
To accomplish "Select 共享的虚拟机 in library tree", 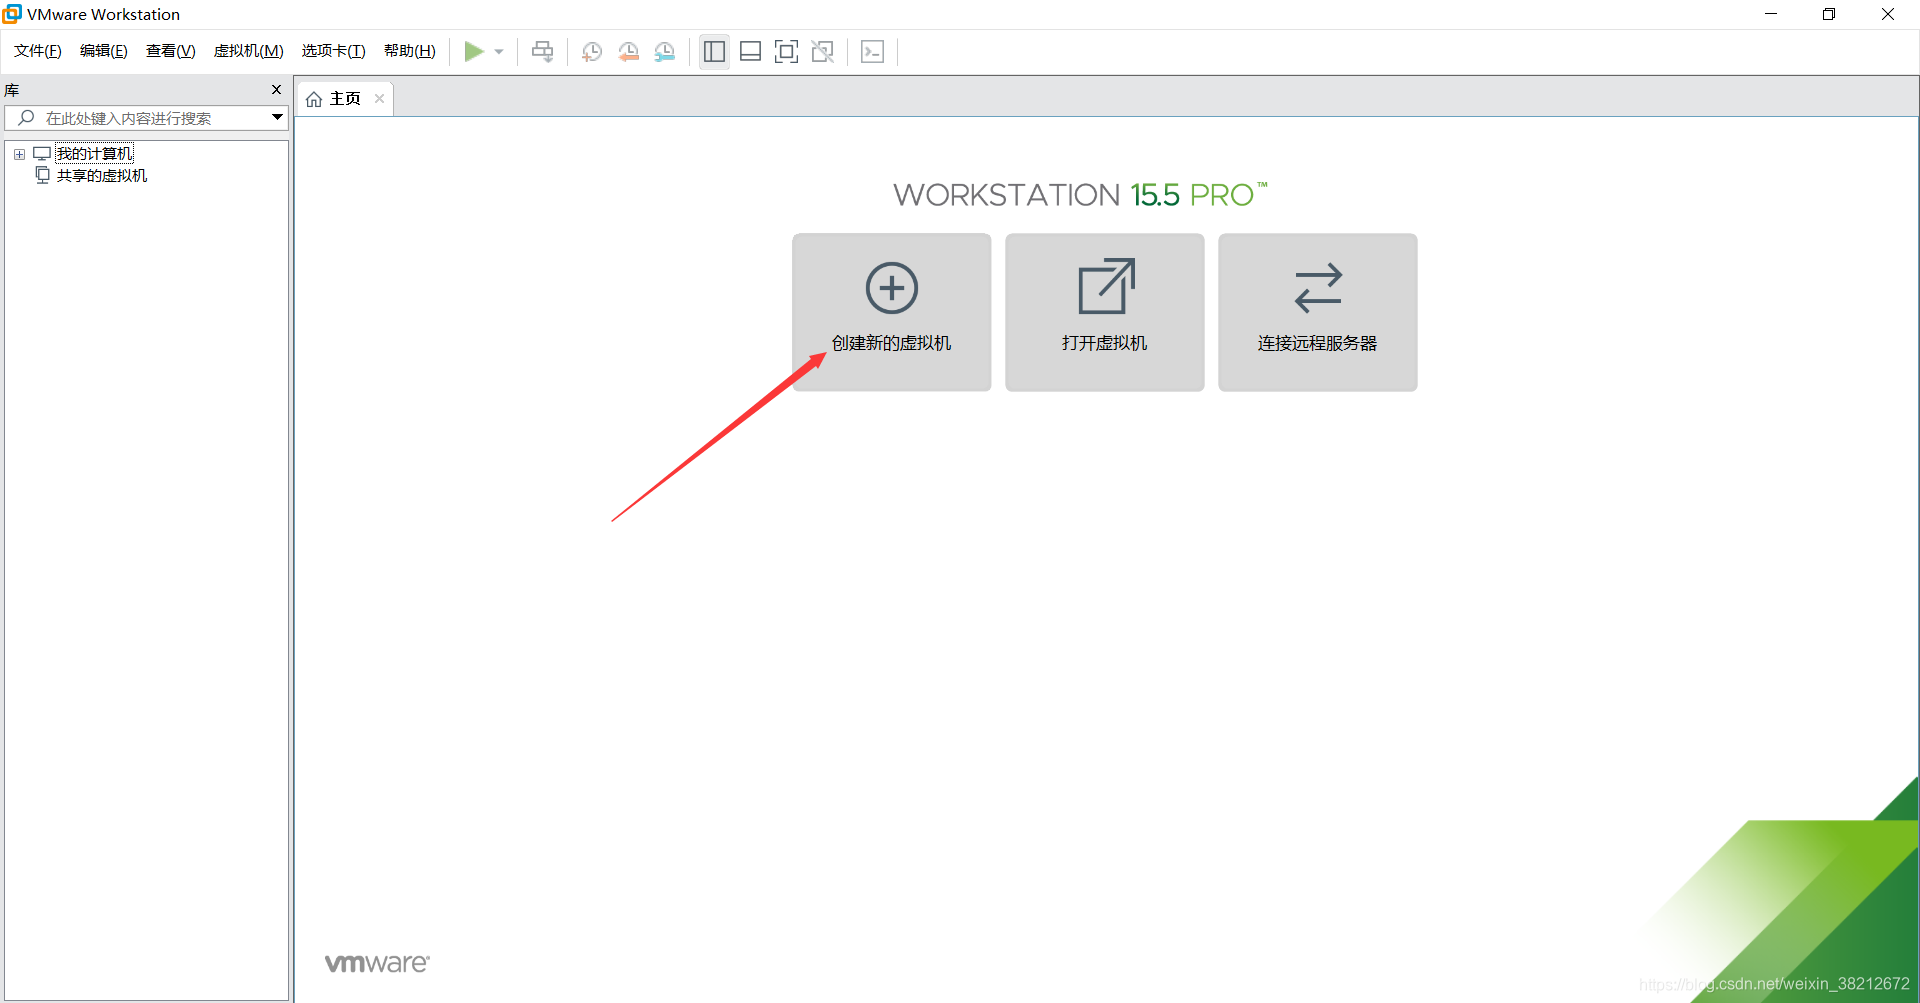I will coord(102,176).
